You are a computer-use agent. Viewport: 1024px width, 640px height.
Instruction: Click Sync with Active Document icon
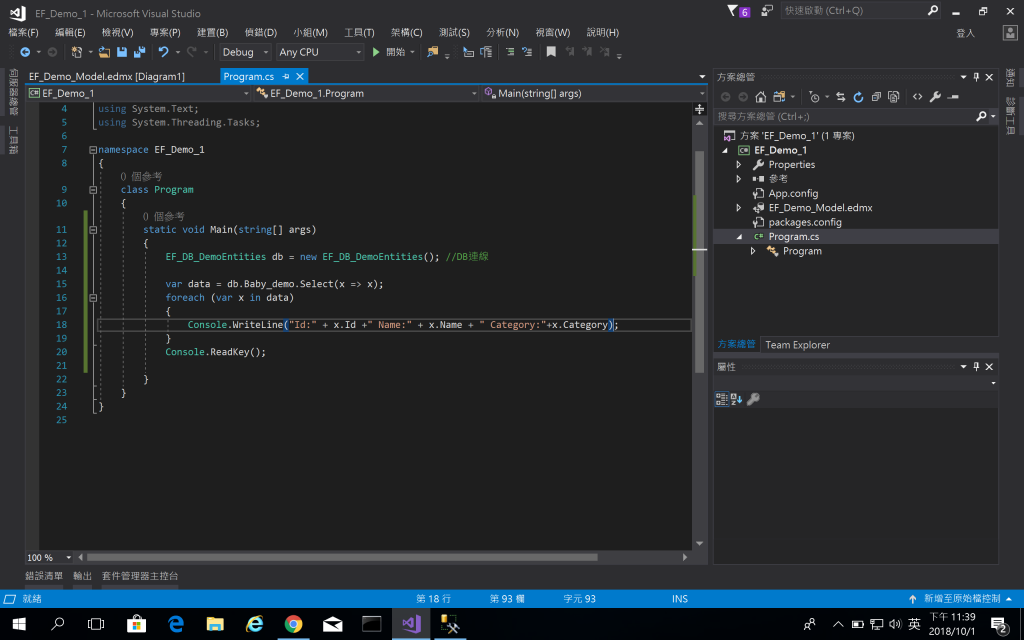coord(840,97)
